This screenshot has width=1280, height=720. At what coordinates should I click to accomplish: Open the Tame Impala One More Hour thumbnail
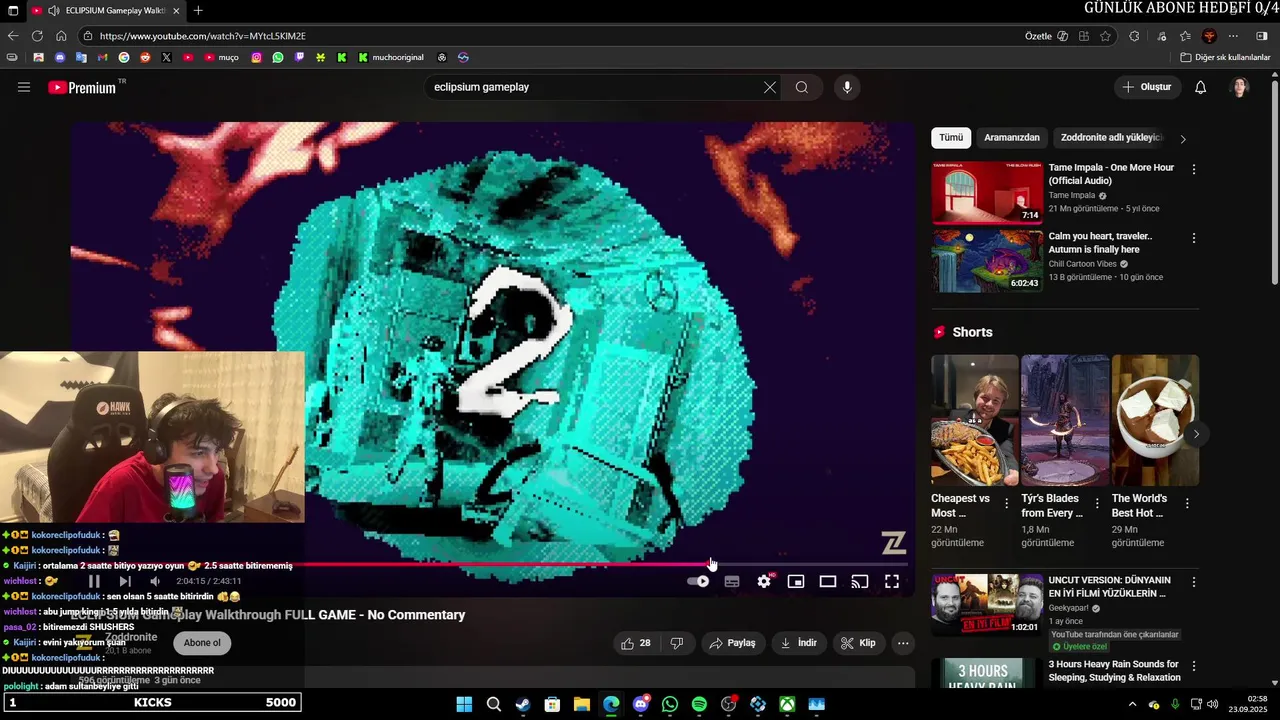point(987,193)
